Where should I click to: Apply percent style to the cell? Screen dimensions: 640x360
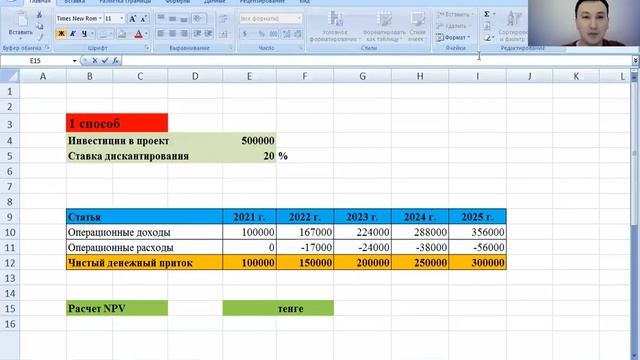point(262,34)
